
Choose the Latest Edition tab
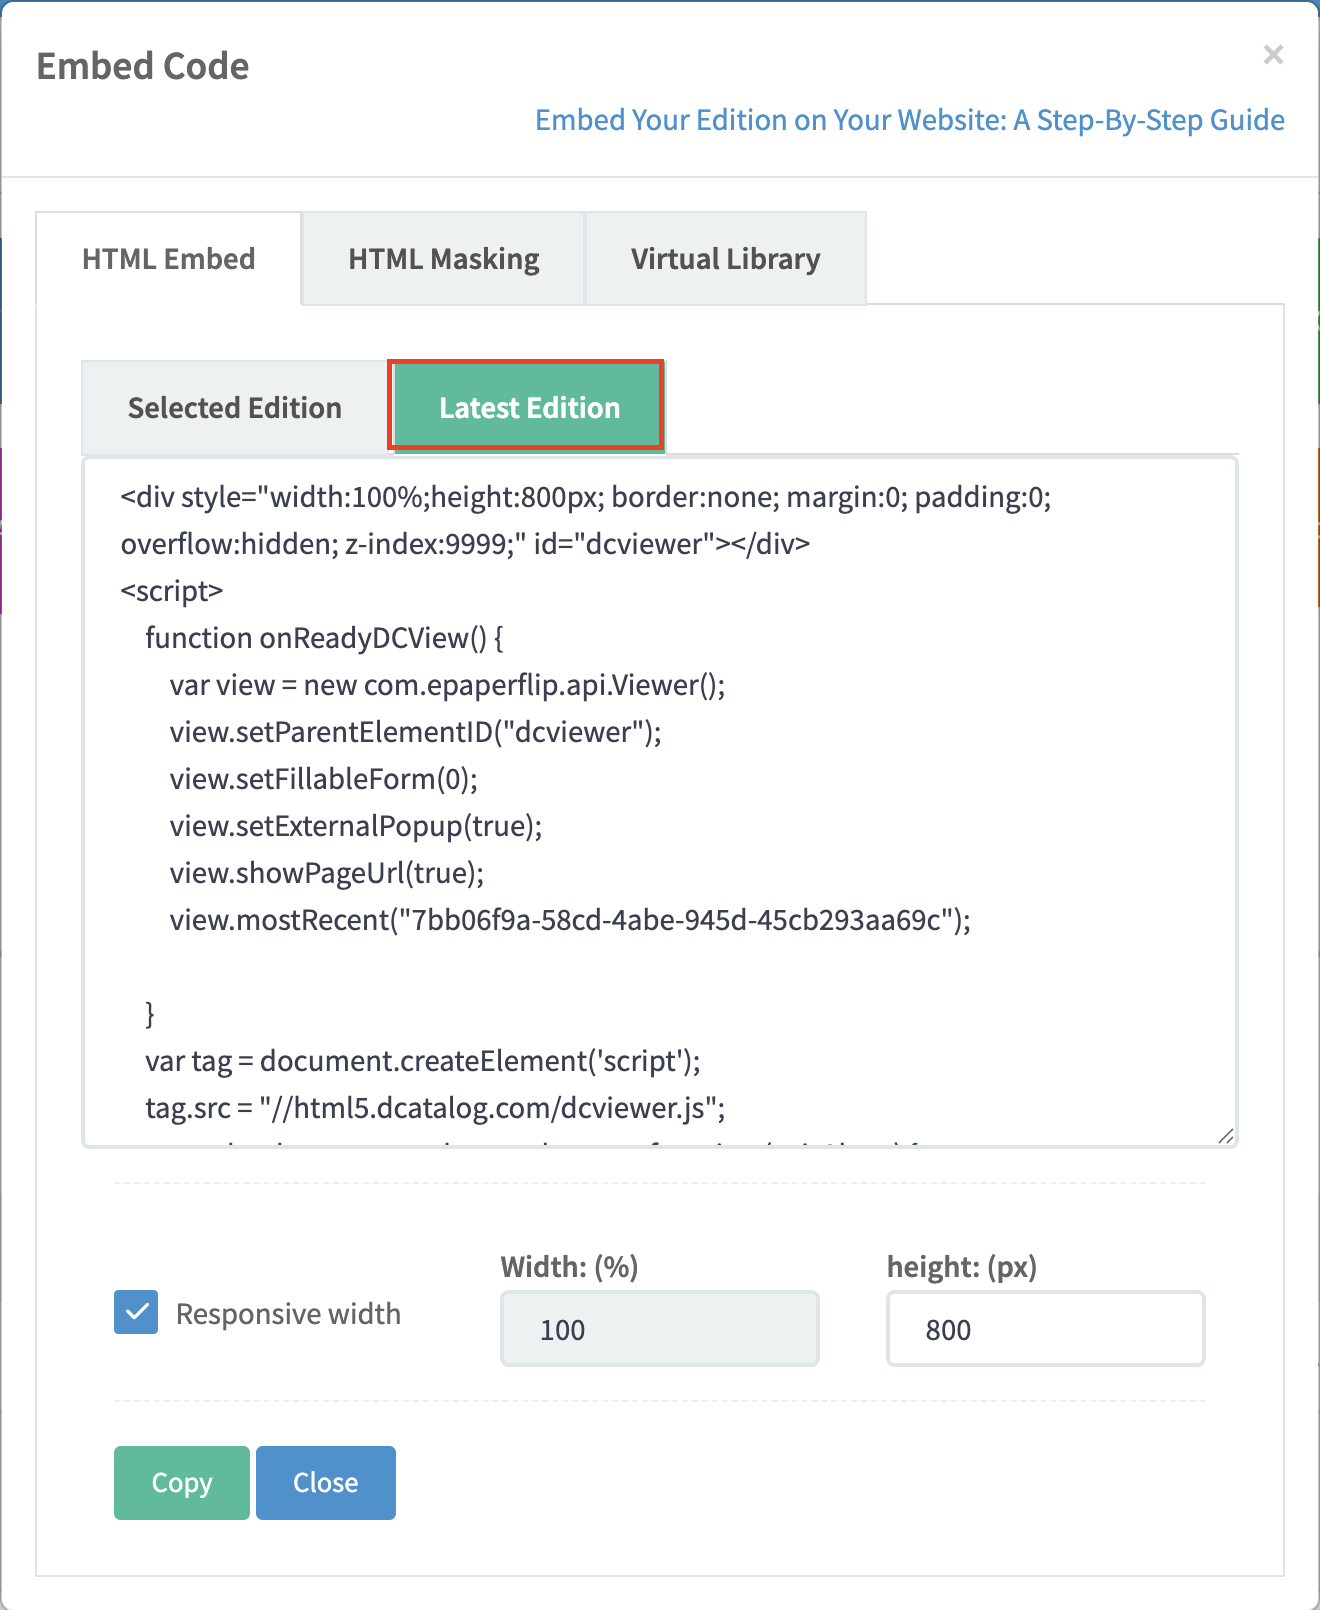click(528, 408)
